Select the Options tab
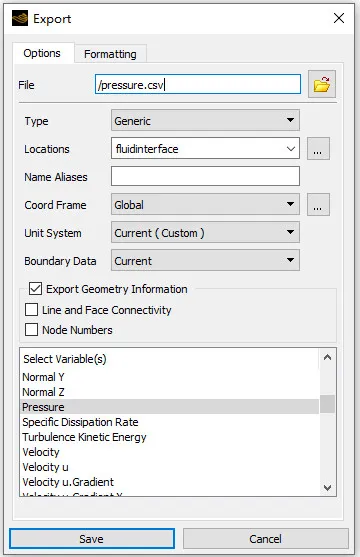 [43, 53]
